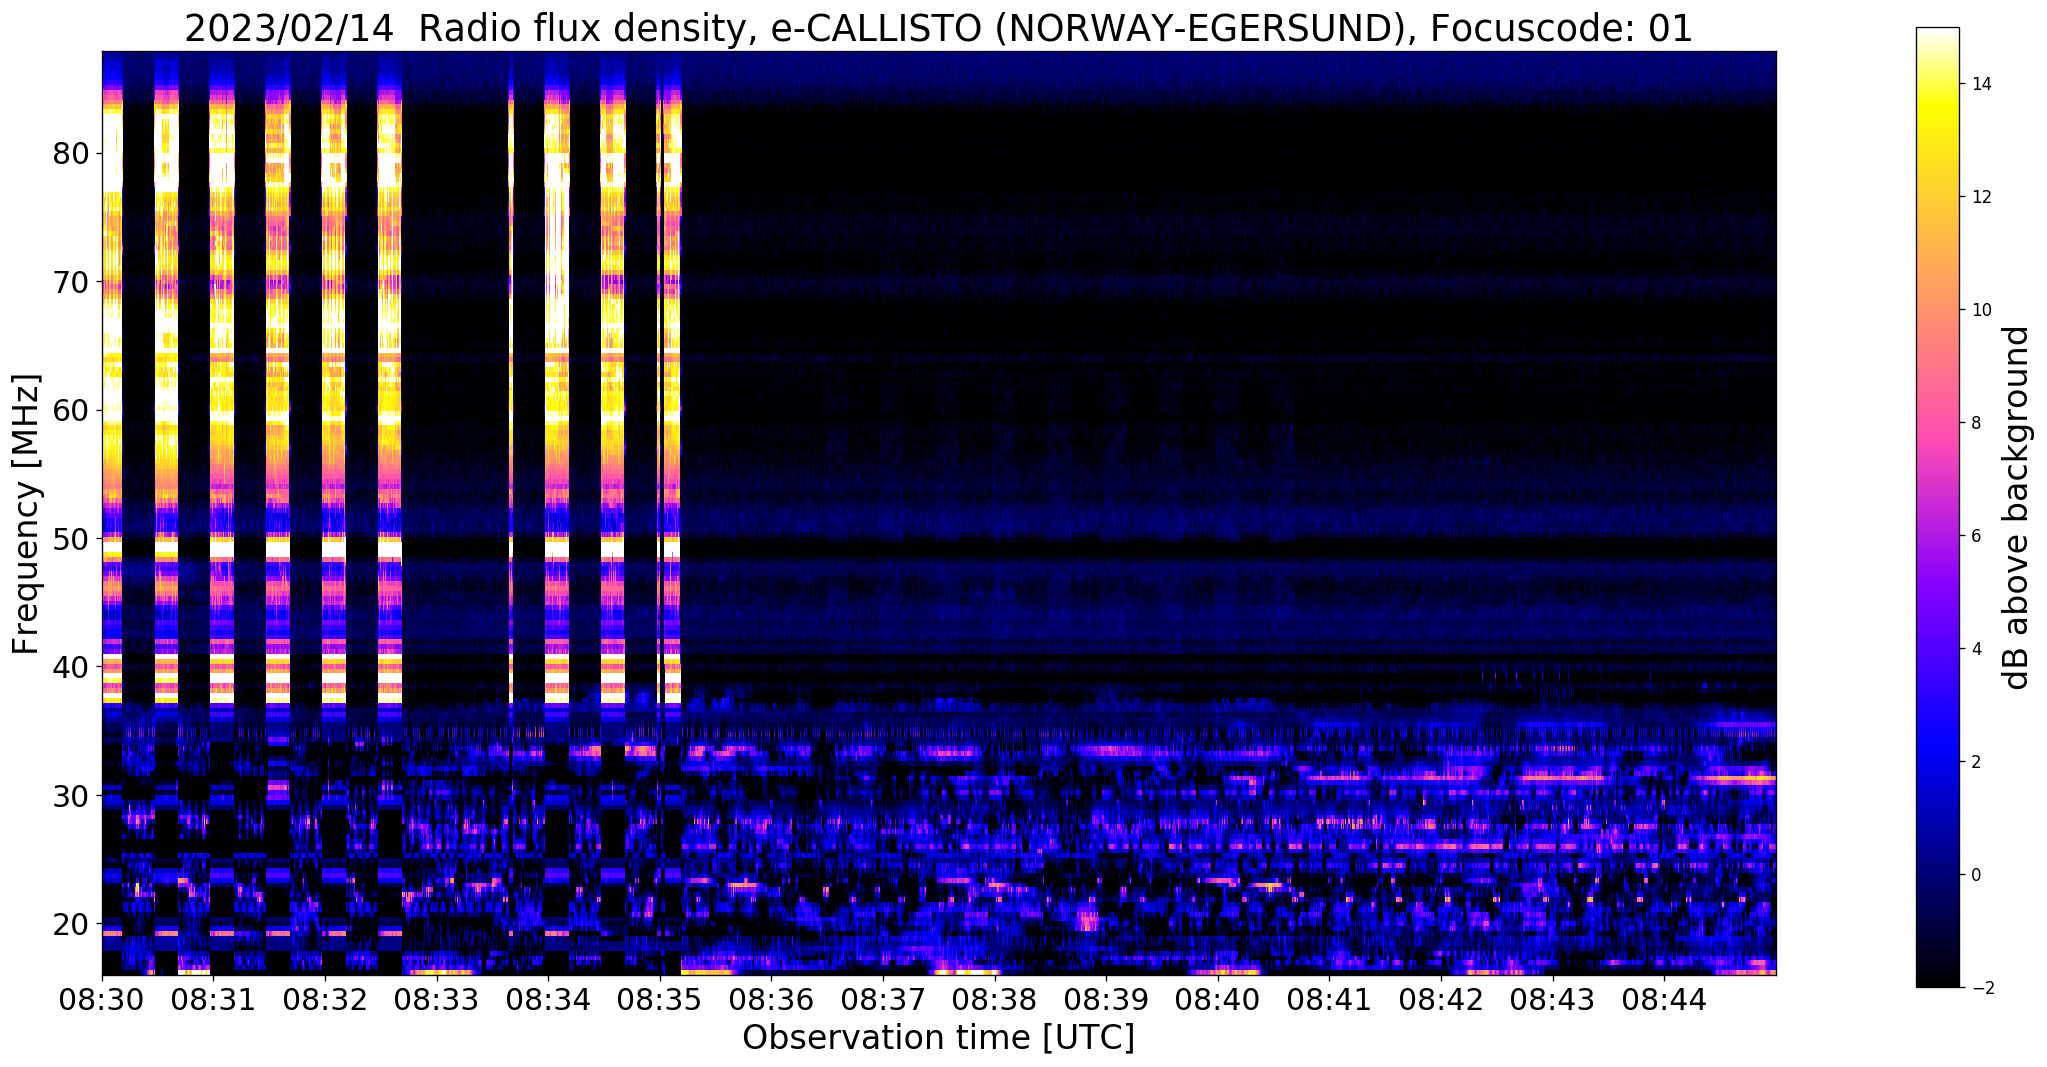This screenshot has height=1067, width=2047.
Task: Click the 08:38 time tick label
Action: (995, 1000)
